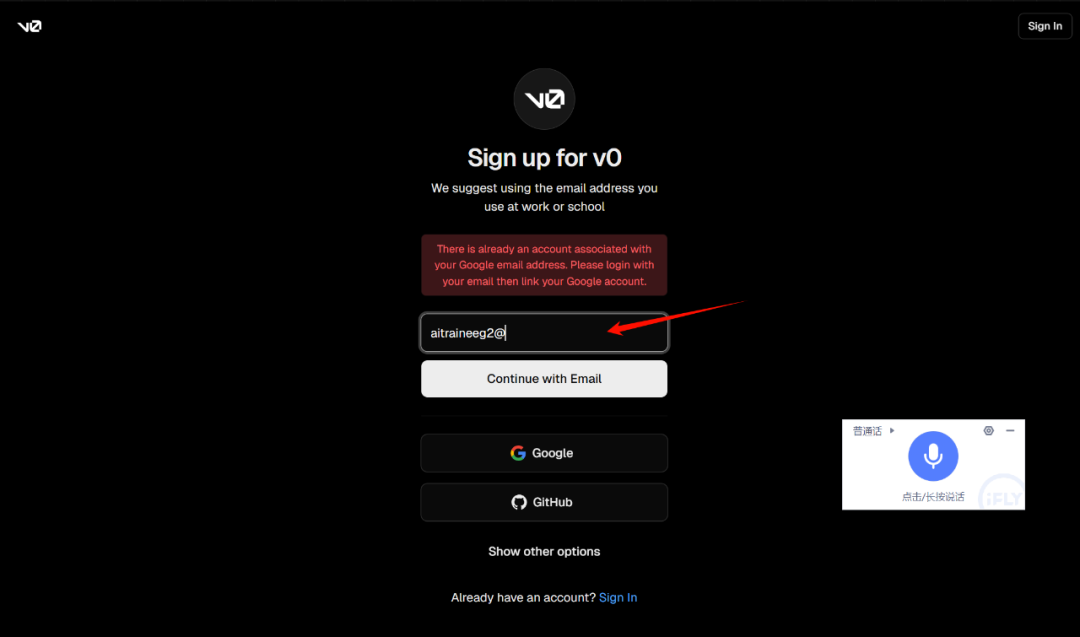
Task: Click the large circular v0 logo
Action: point(544,99)
